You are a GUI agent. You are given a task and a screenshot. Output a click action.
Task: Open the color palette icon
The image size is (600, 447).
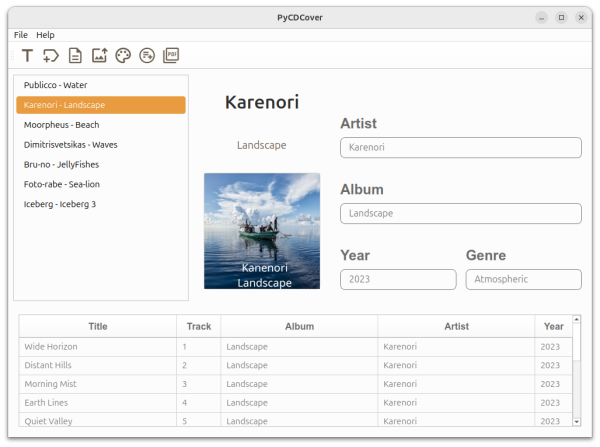123,56
